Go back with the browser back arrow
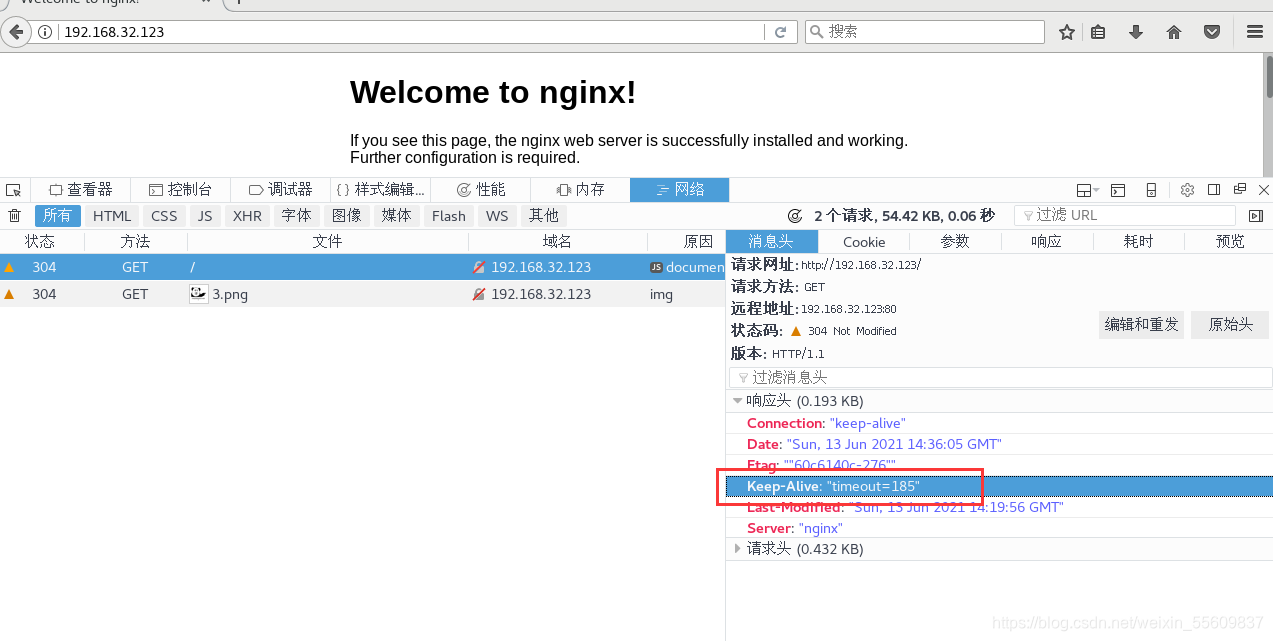This screenshot has width=1273, height=641. pos(15,32)
